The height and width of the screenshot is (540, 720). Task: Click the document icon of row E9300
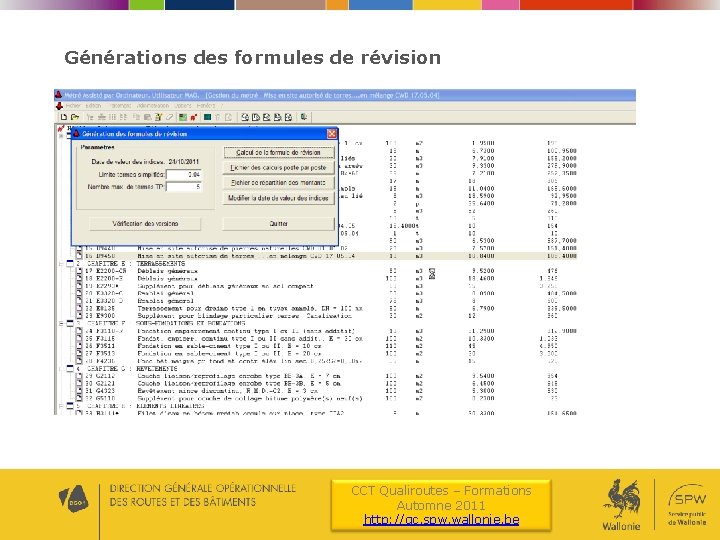coord(79,316)
